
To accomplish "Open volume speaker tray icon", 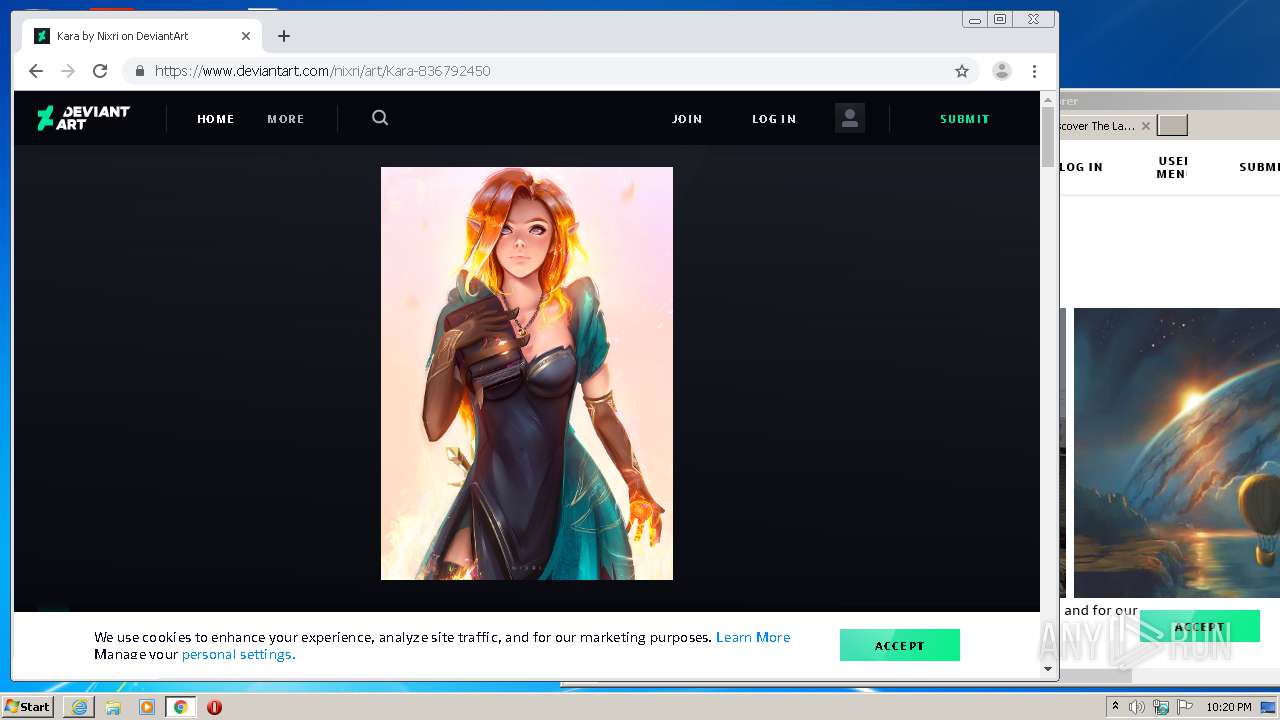I will tap(1137, 707).
